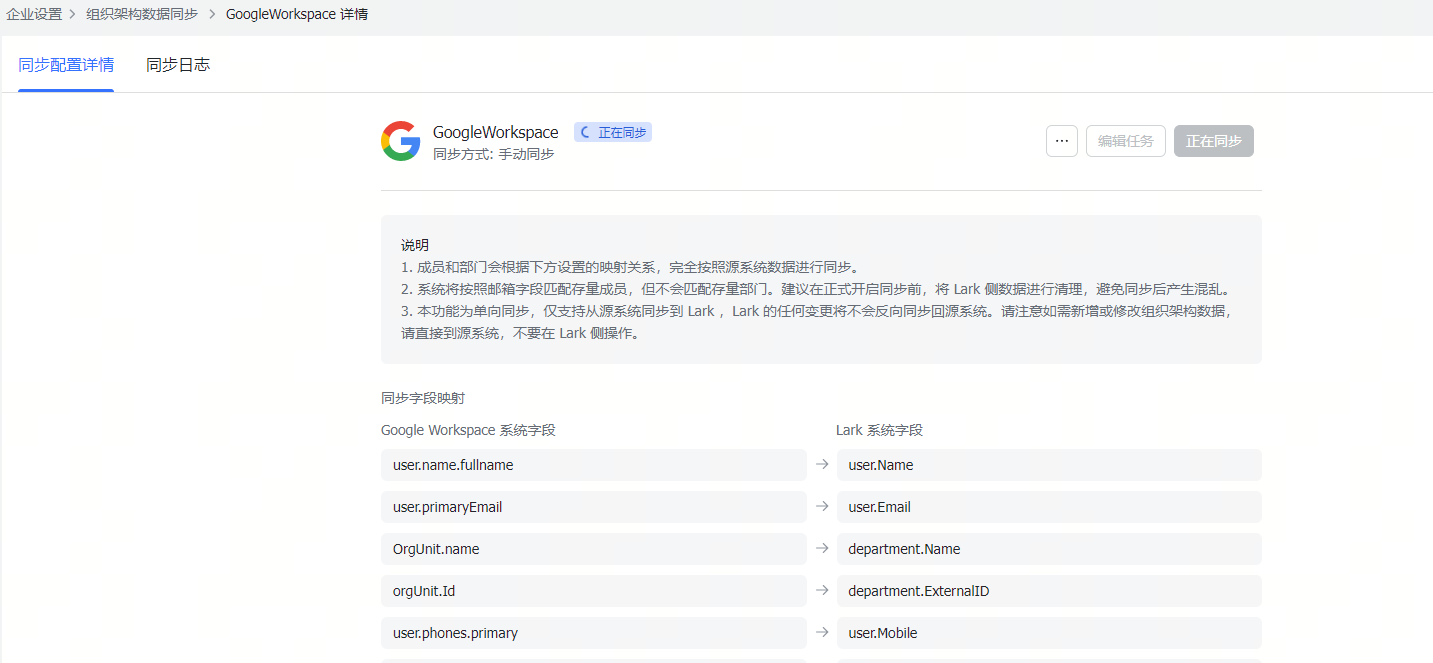Click the syncing moon status badge

click(613, 132)
